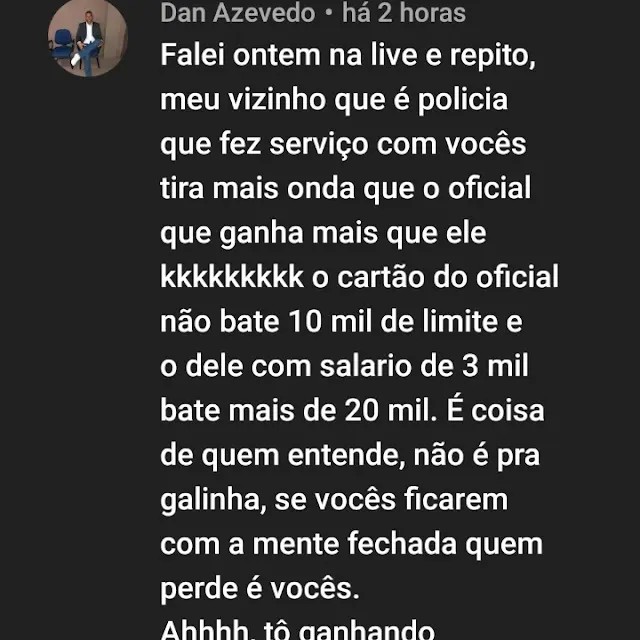Click the line 'com a mente fechada quem'

pos(351,545)
